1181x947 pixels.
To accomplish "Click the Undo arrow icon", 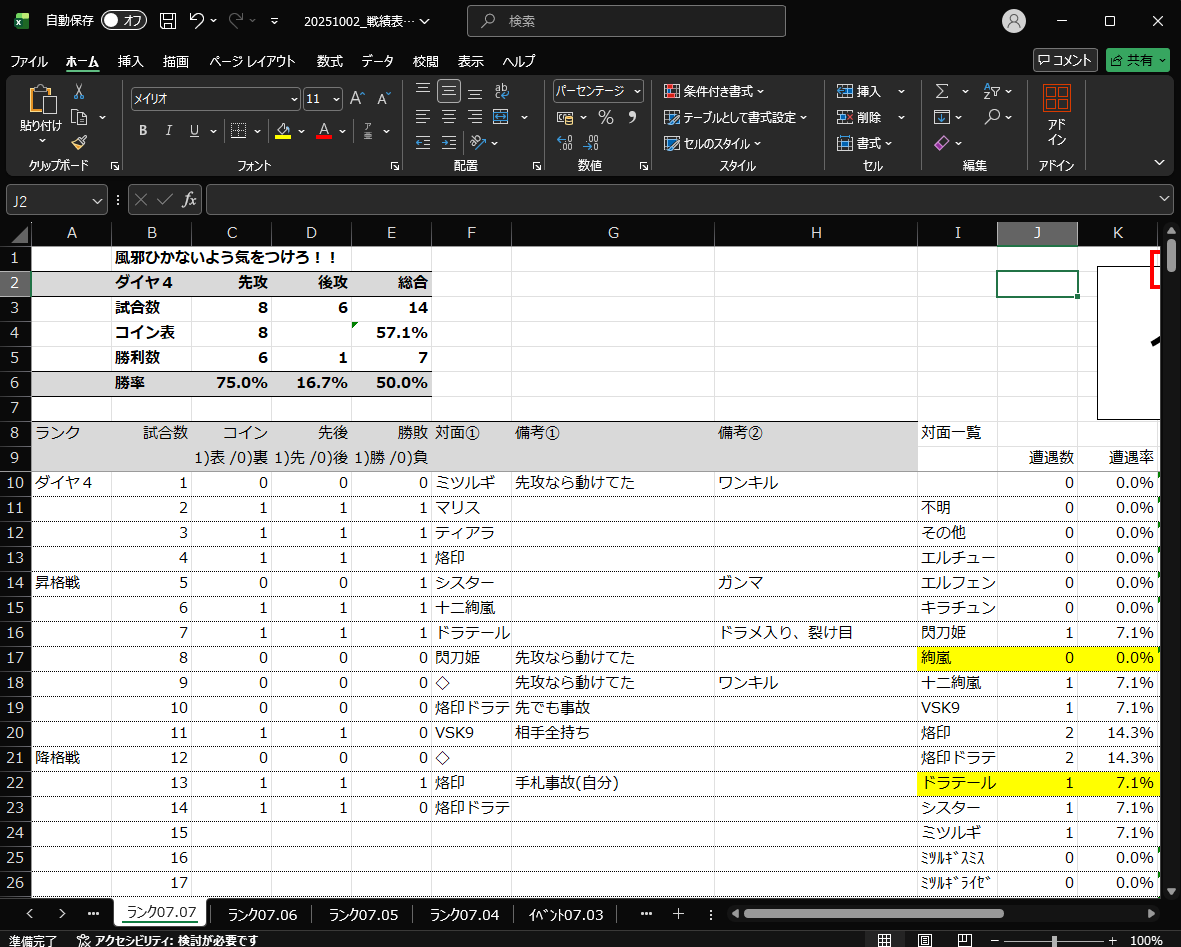I will click(197, 21).
